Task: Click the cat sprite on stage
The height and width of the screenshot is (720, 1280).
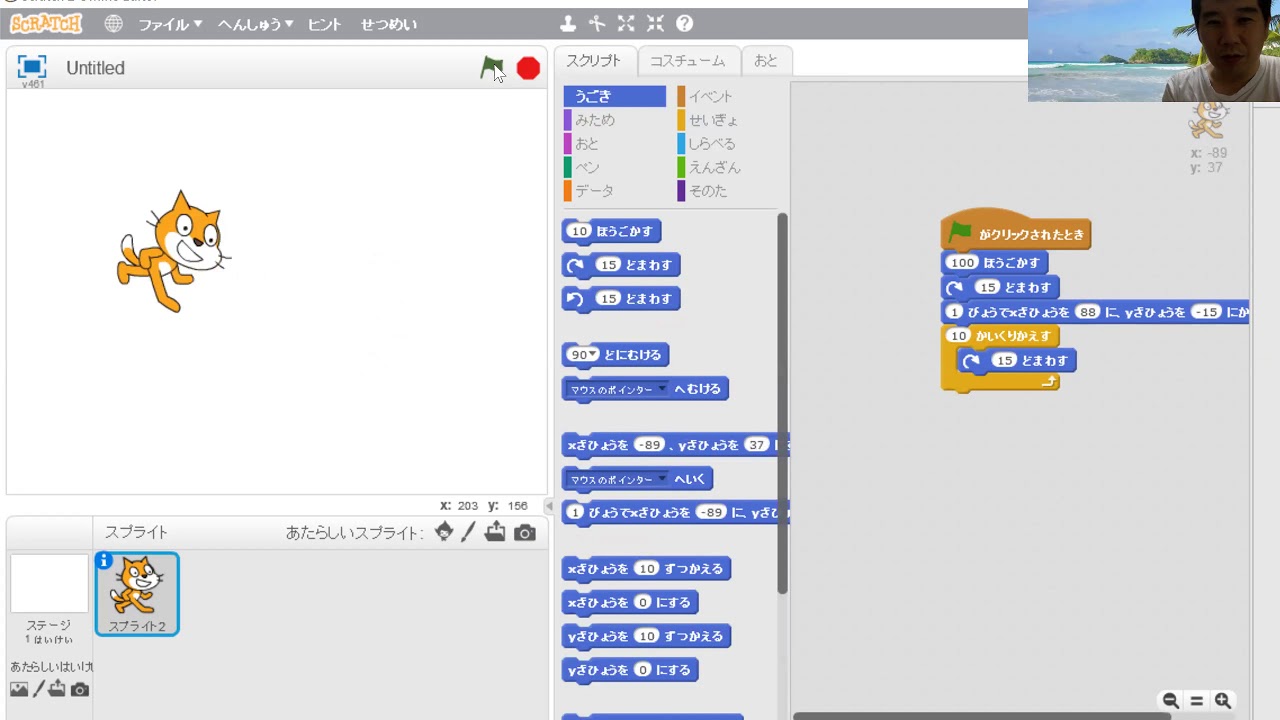Action: [x=174, y=250]
